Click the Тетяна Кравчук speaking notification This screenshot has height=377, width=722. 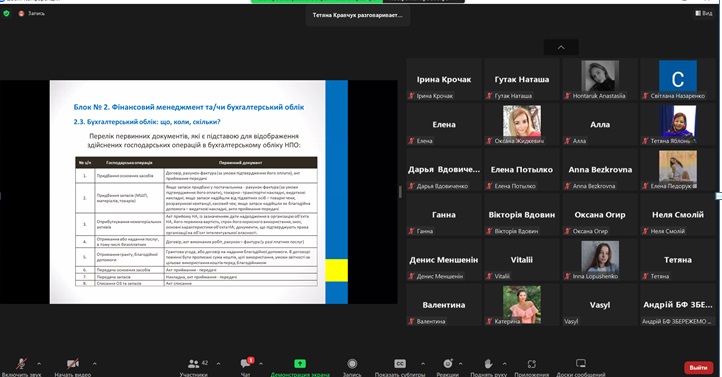point(358,15)
